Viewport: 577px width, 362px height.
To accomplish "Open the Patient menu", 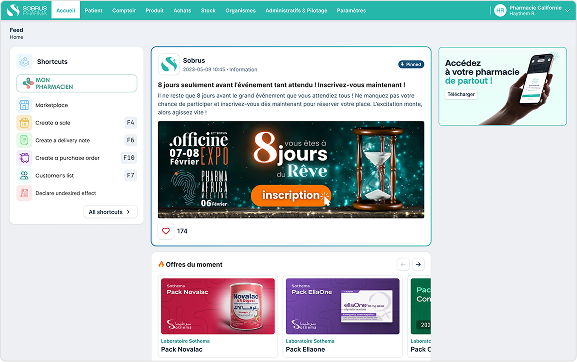I will coord(93,10).
